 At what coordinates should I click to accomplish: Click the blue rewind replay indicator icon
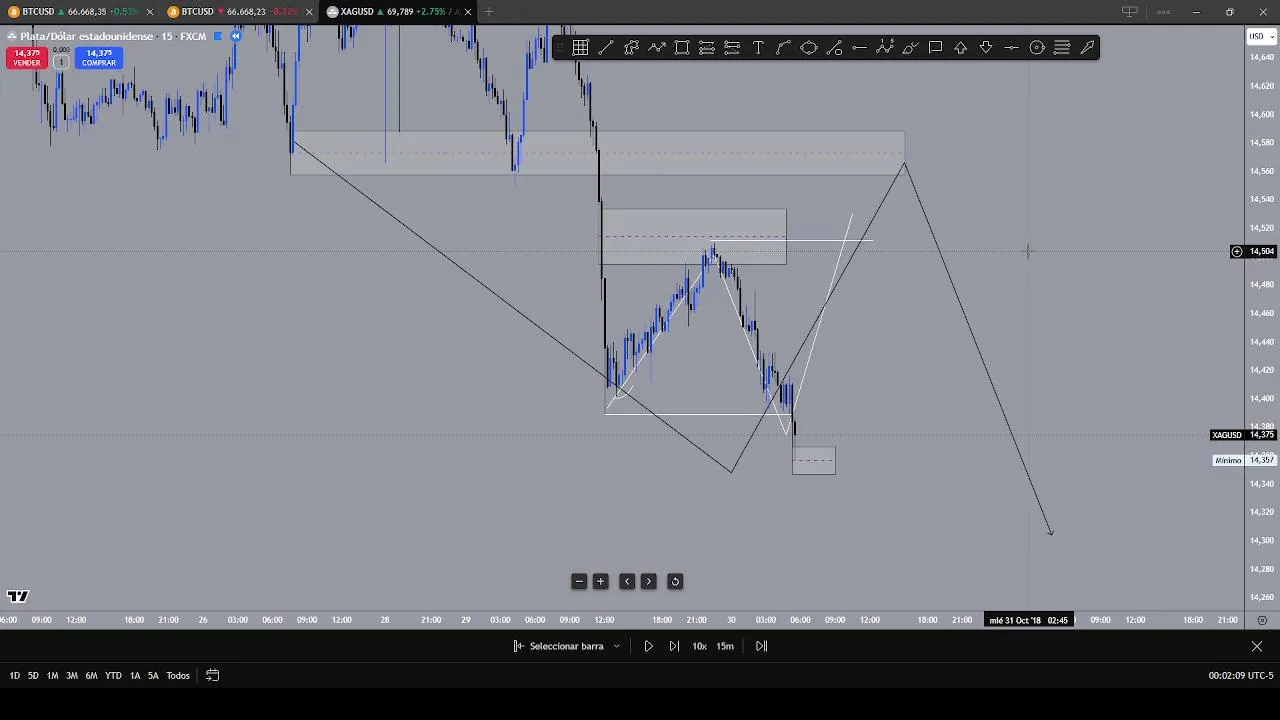236,36
